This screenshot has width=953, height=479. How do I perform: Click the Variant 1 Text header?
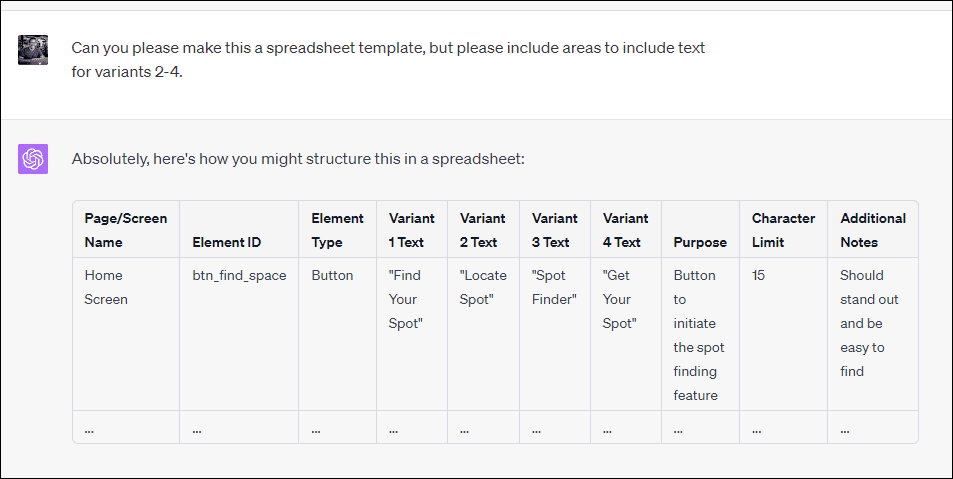coord(412,230)
